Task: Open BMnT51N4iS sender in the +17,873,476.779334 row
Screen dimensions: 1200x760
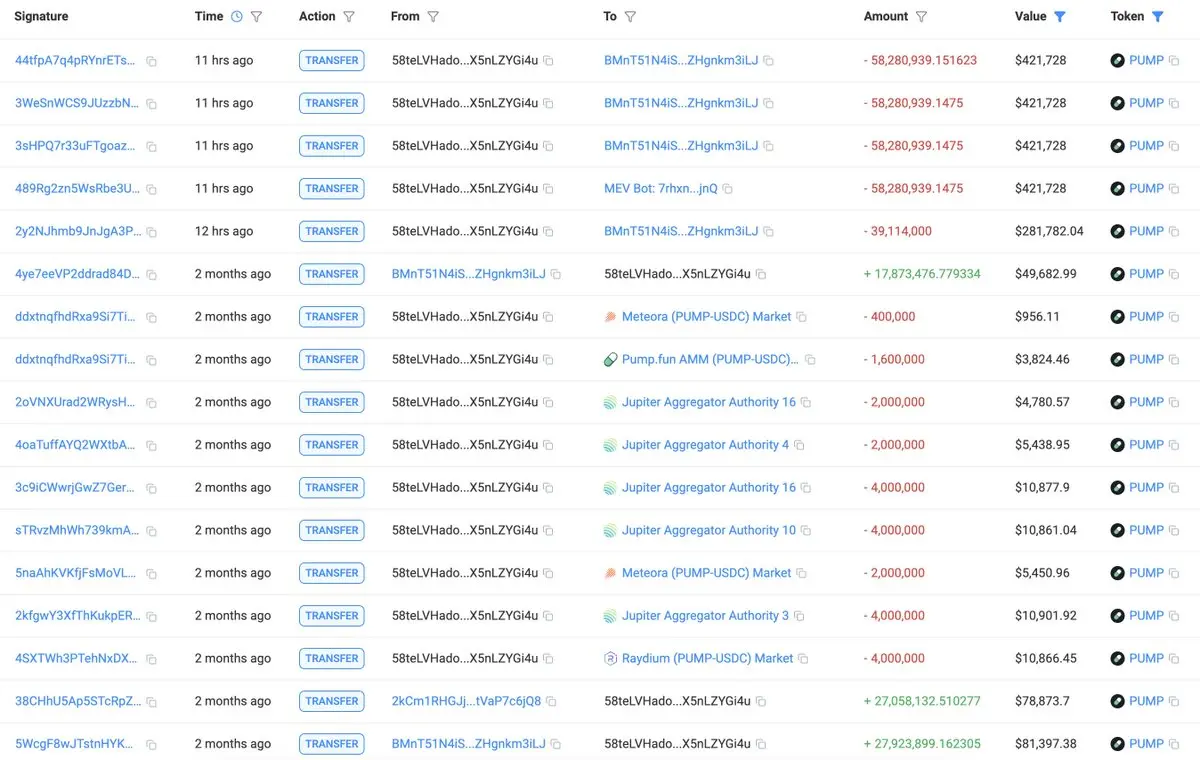Action: (469, 274)
